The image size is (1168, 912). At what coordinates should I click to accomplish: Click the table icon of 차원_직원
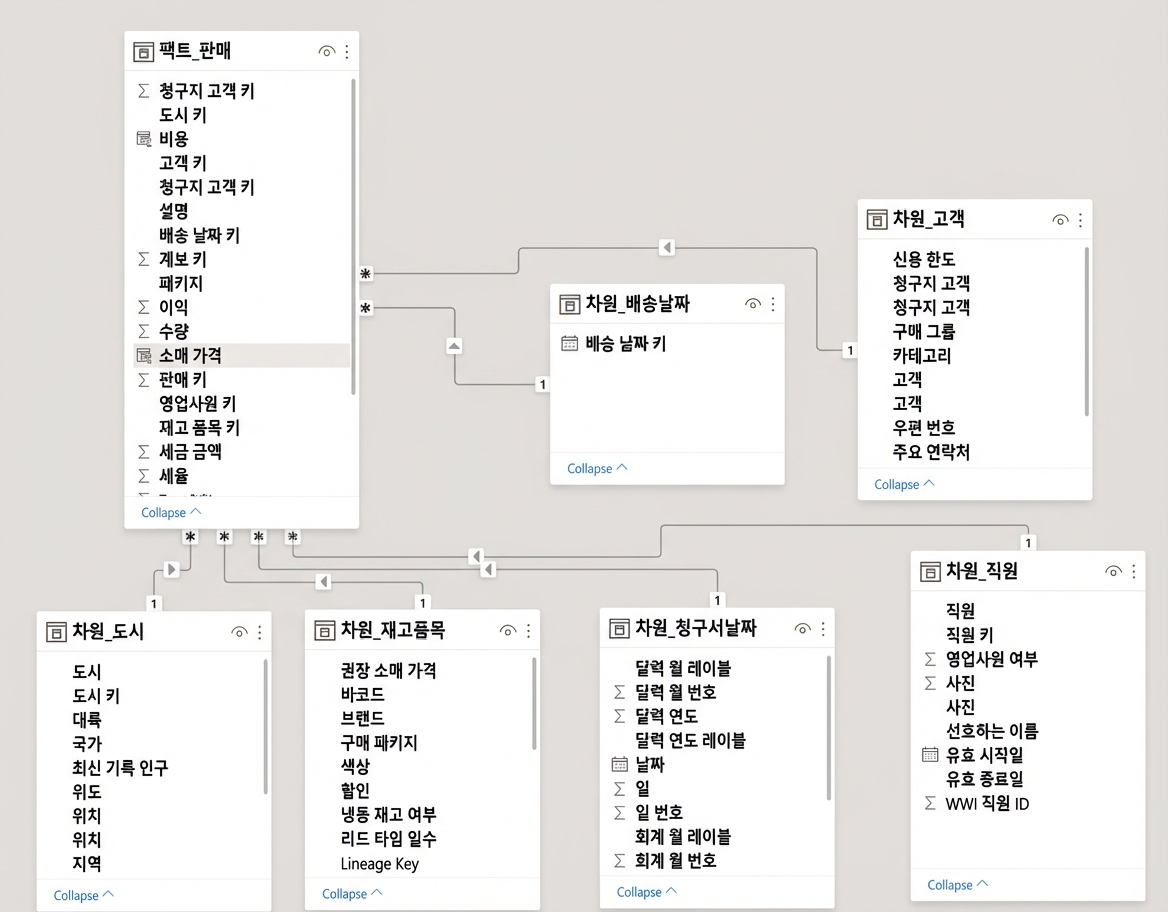[x=930, y=571]
